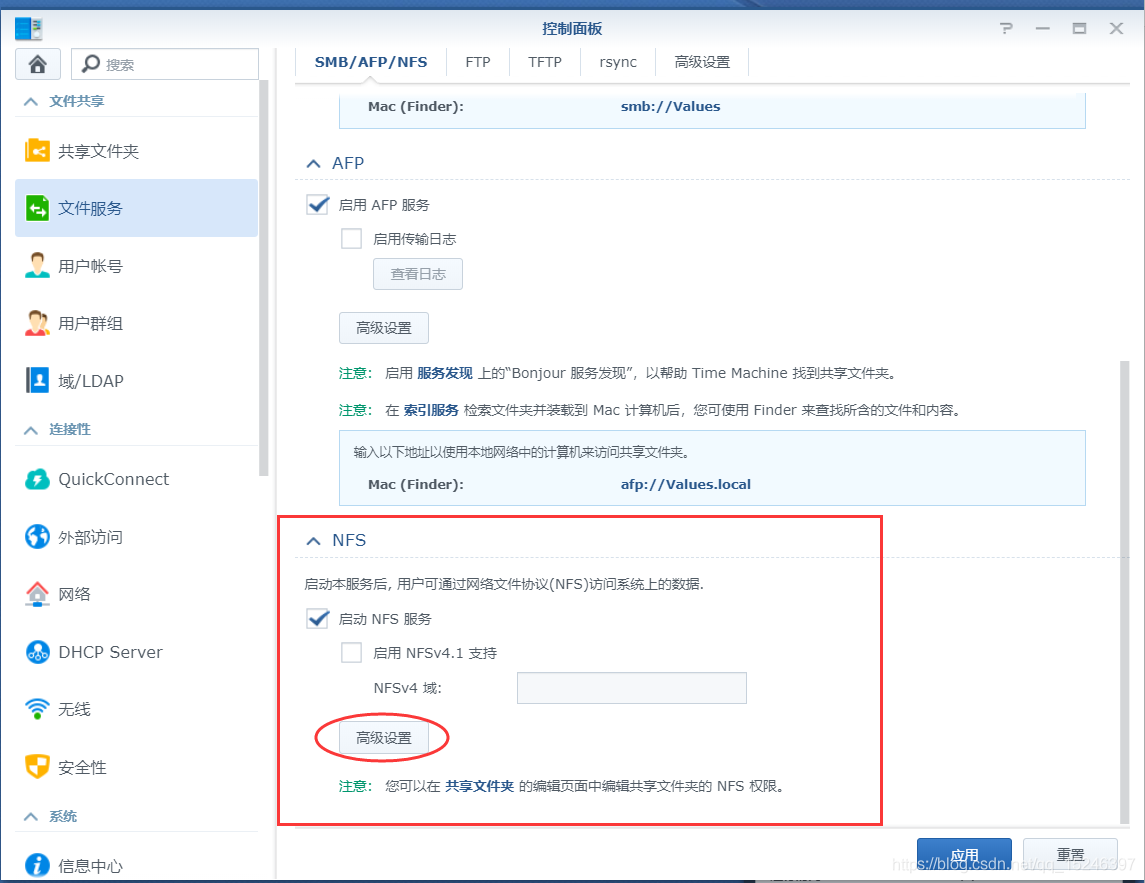Select the DHCP Server sidebar label
The width and height of the screenshot is (1145, 883).
point(110,652)
